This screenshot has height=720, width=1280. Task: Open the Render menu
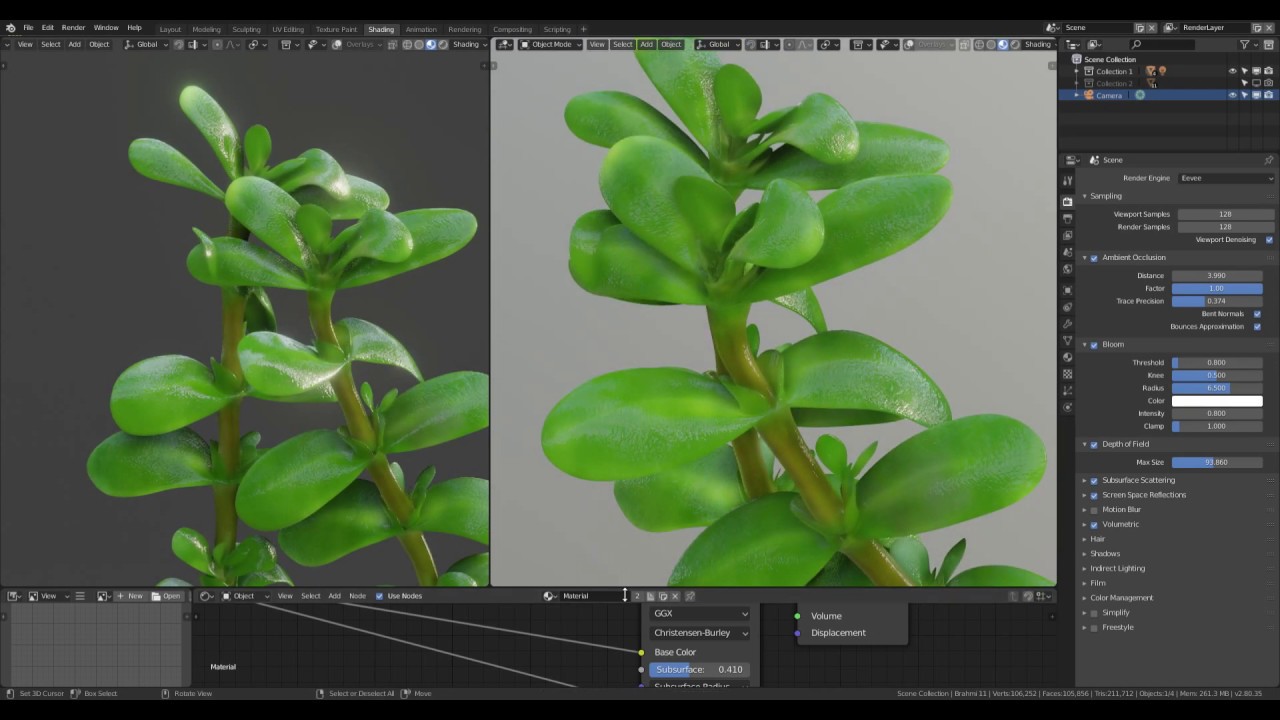click(x=73, y=28)
